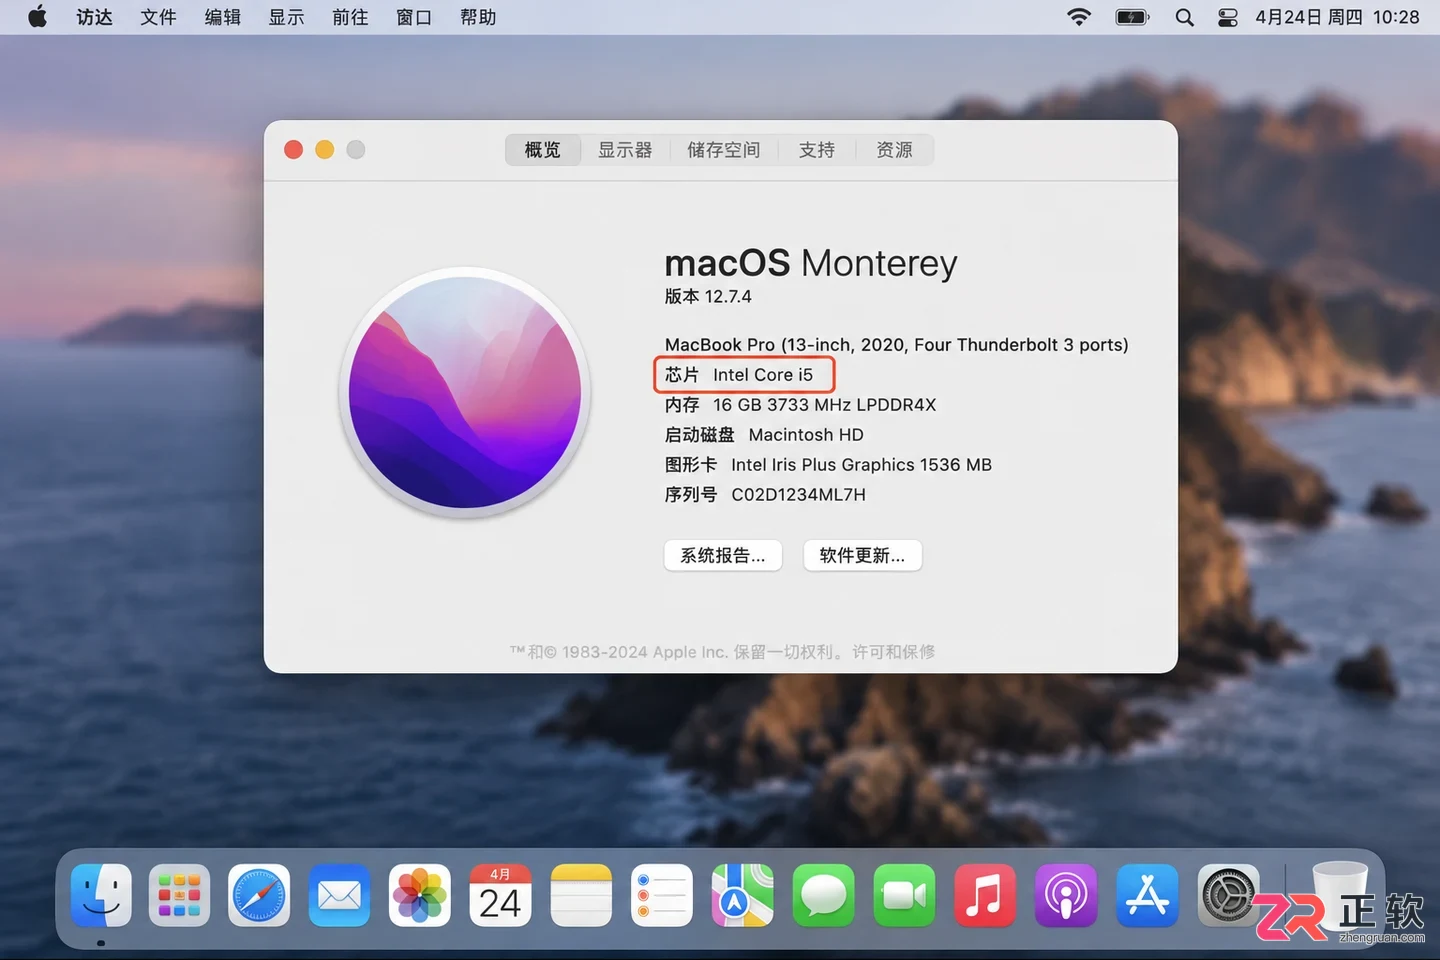Open System Preferences gear icon

click(x=1228, y=895)
